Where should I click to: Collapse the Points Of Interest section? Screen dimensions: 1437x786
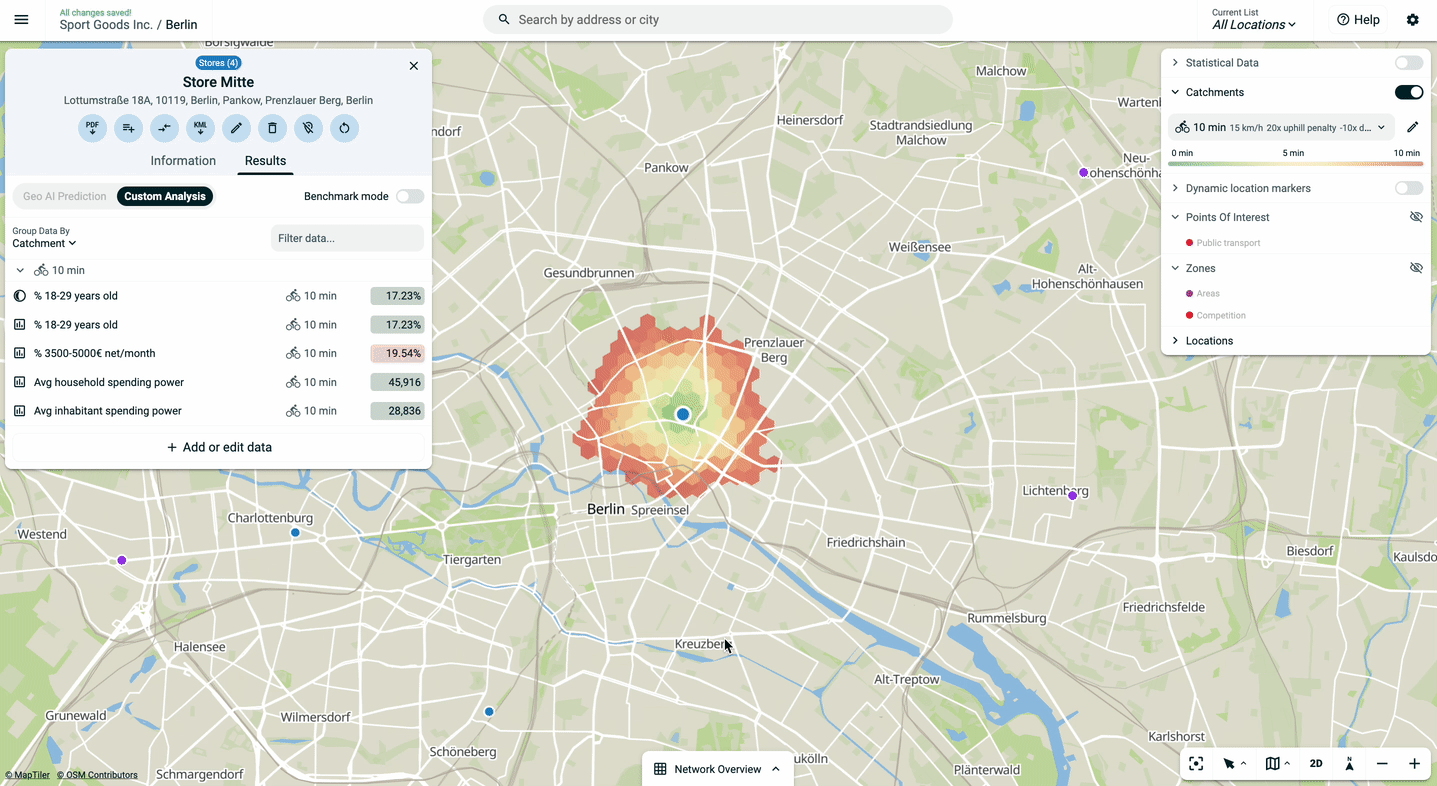tap(1175, 217)
